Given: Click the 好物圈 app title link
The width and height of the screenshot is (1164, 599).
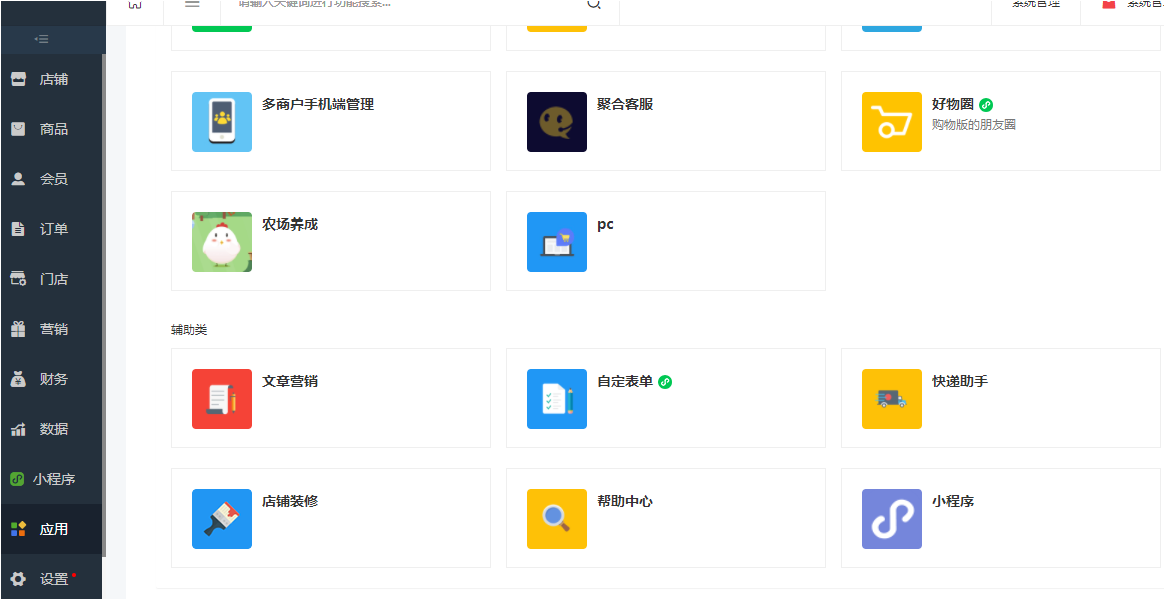Looking at the screenshot, I should pyautogui.click(x=952, y=104).
